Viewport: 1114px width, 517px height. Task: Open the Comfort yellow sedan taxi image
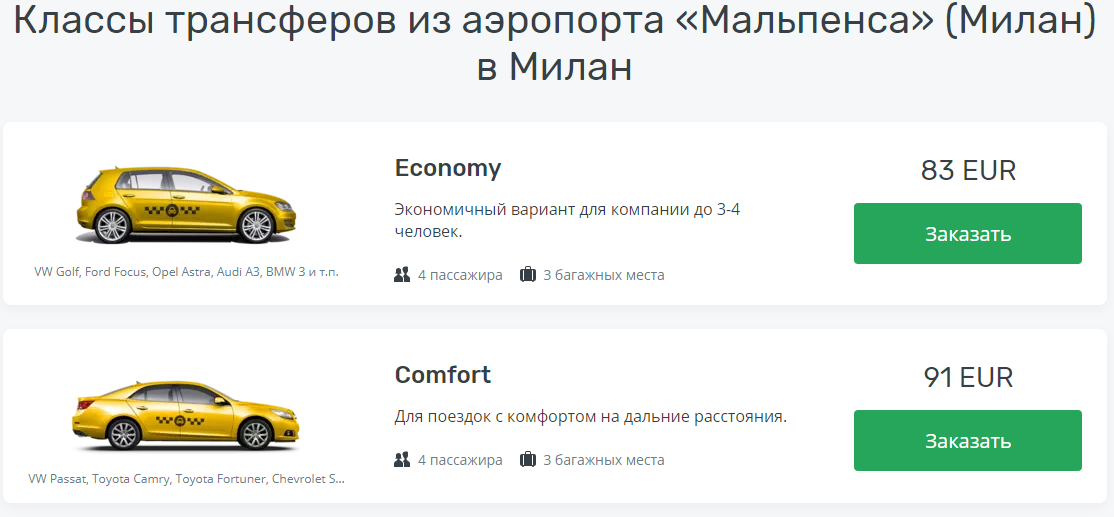click(x=187, y=414)
